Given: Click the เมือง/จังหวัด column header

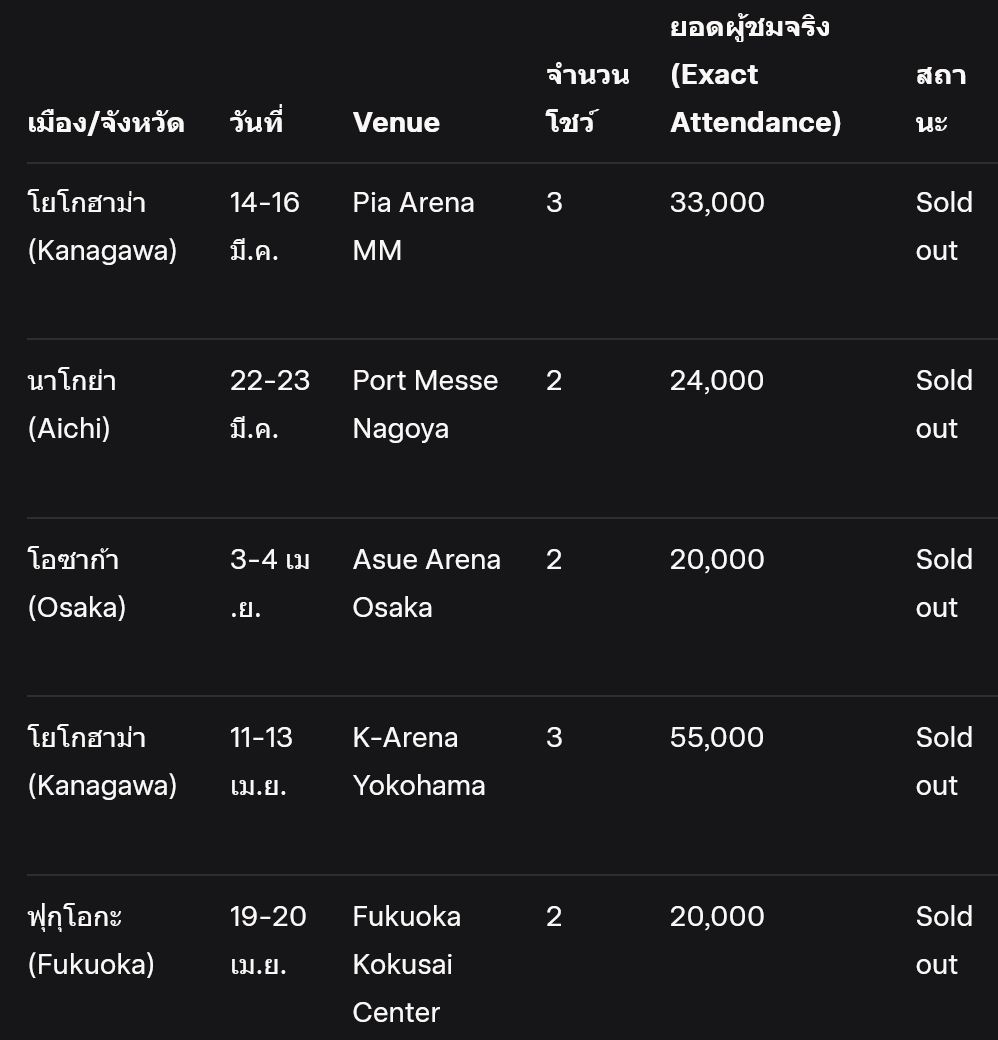Looking at the screenshot, I should coord(106,123).
